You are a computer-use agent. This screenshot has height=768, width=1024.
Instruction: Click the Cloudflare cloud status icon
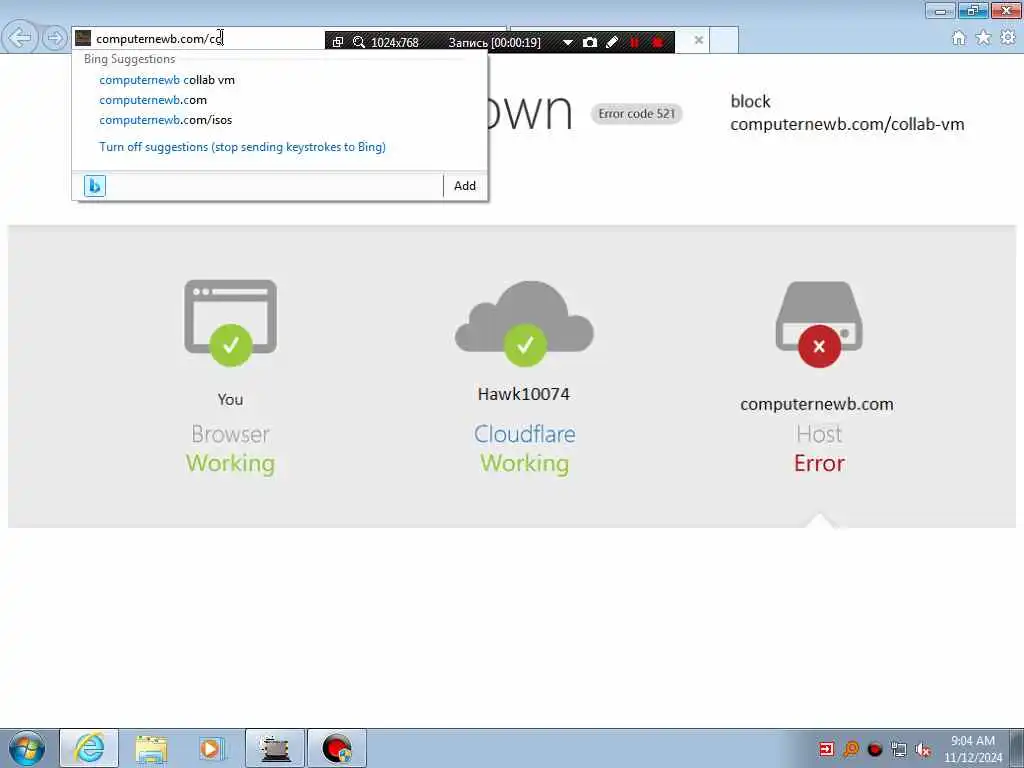(x=524, y=323)
